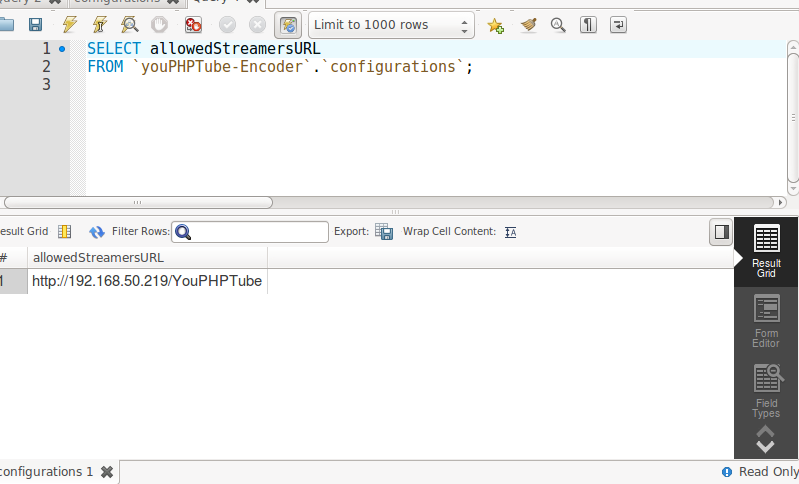
Task: Click the vertical editor scrollbar
Action: click(x=792, y=117)
